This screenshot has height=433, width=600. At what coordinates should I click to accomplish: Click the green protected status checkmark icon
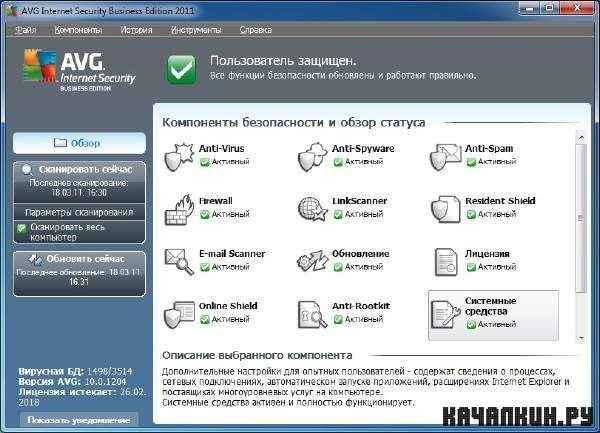(x=182, y=70)
